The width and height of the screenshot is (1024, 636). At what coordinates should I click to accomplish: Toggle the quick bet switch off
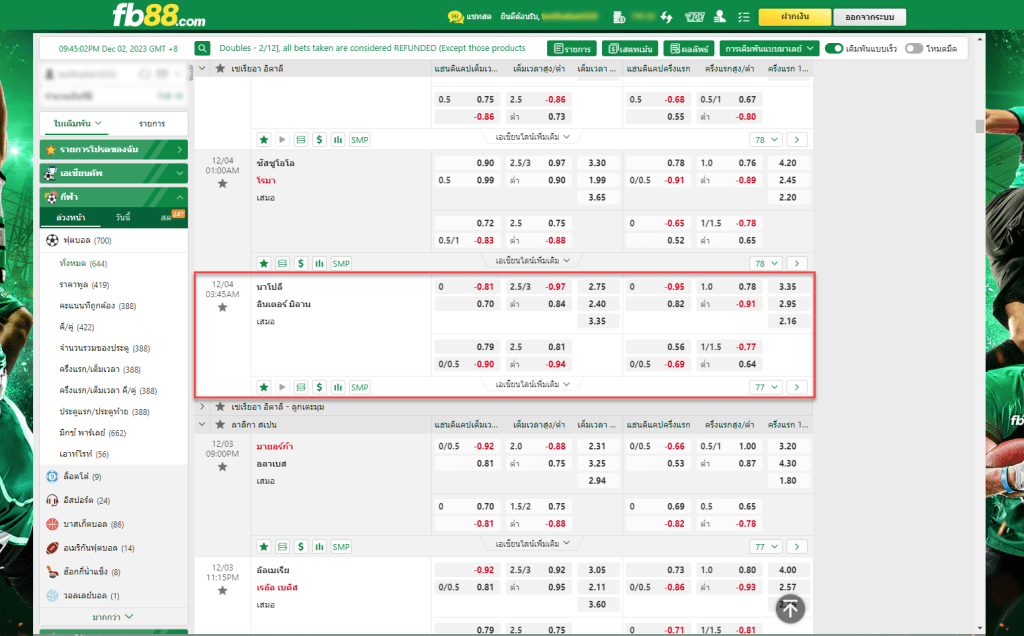point(833,48)
